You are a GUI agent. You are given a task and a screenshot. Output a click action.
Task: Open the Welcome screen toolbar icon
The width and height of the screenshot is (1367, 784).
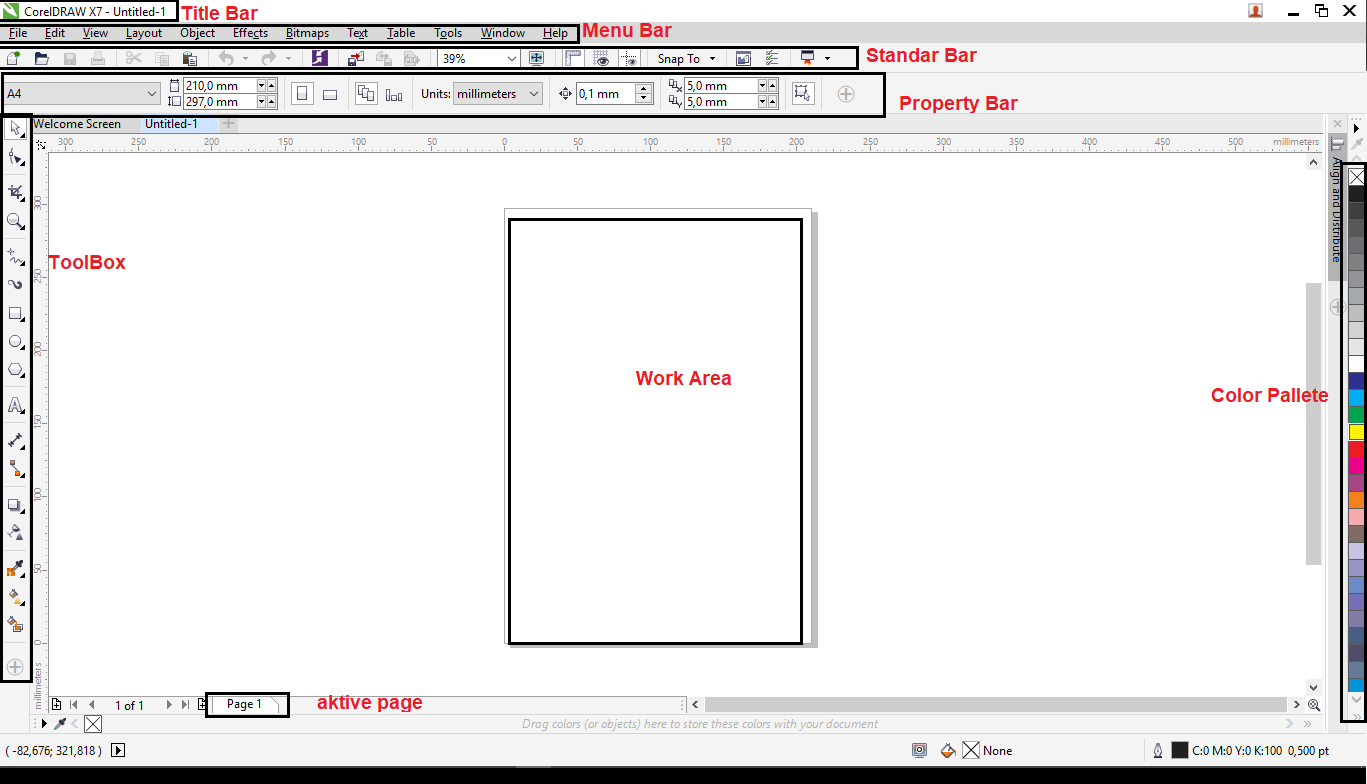(x=743, y=59)
